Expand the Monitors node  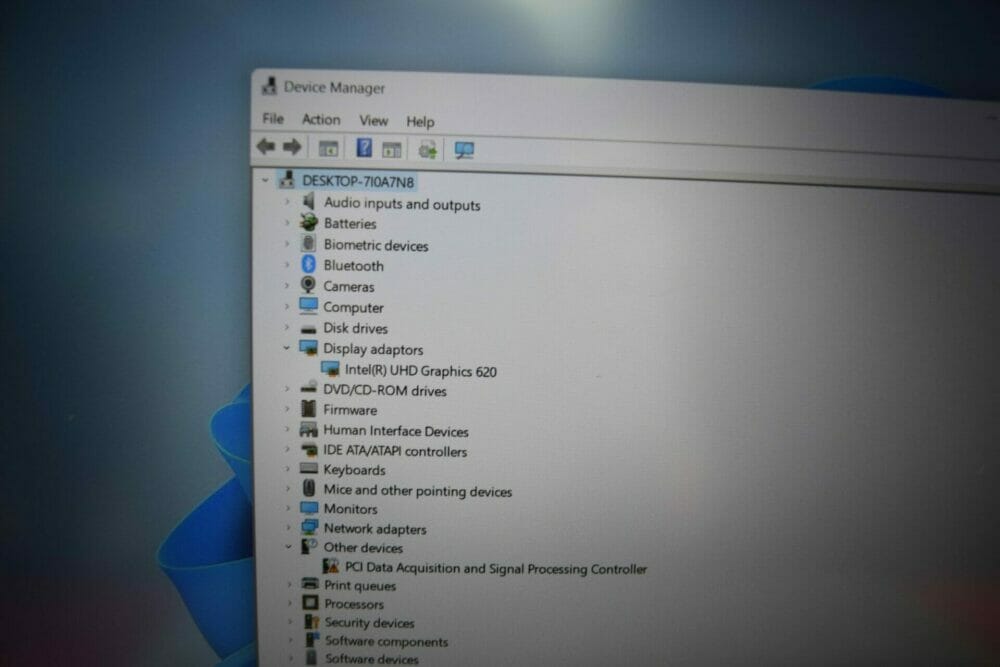pyautogui.click(x=288, y=508)
